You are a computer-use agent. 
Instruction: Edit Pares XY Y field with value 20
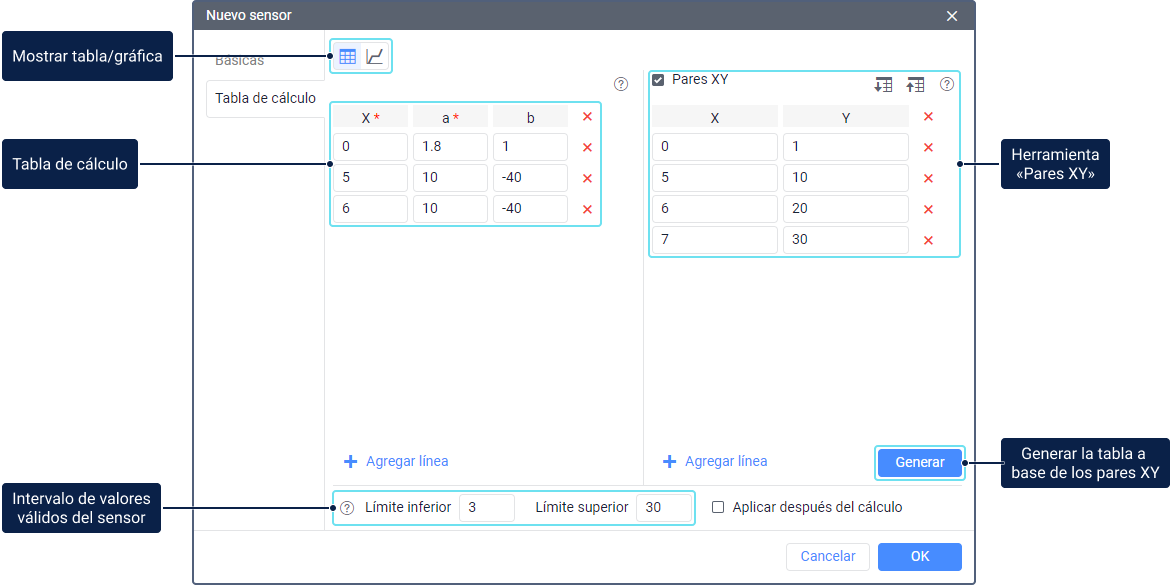(845, 209)
